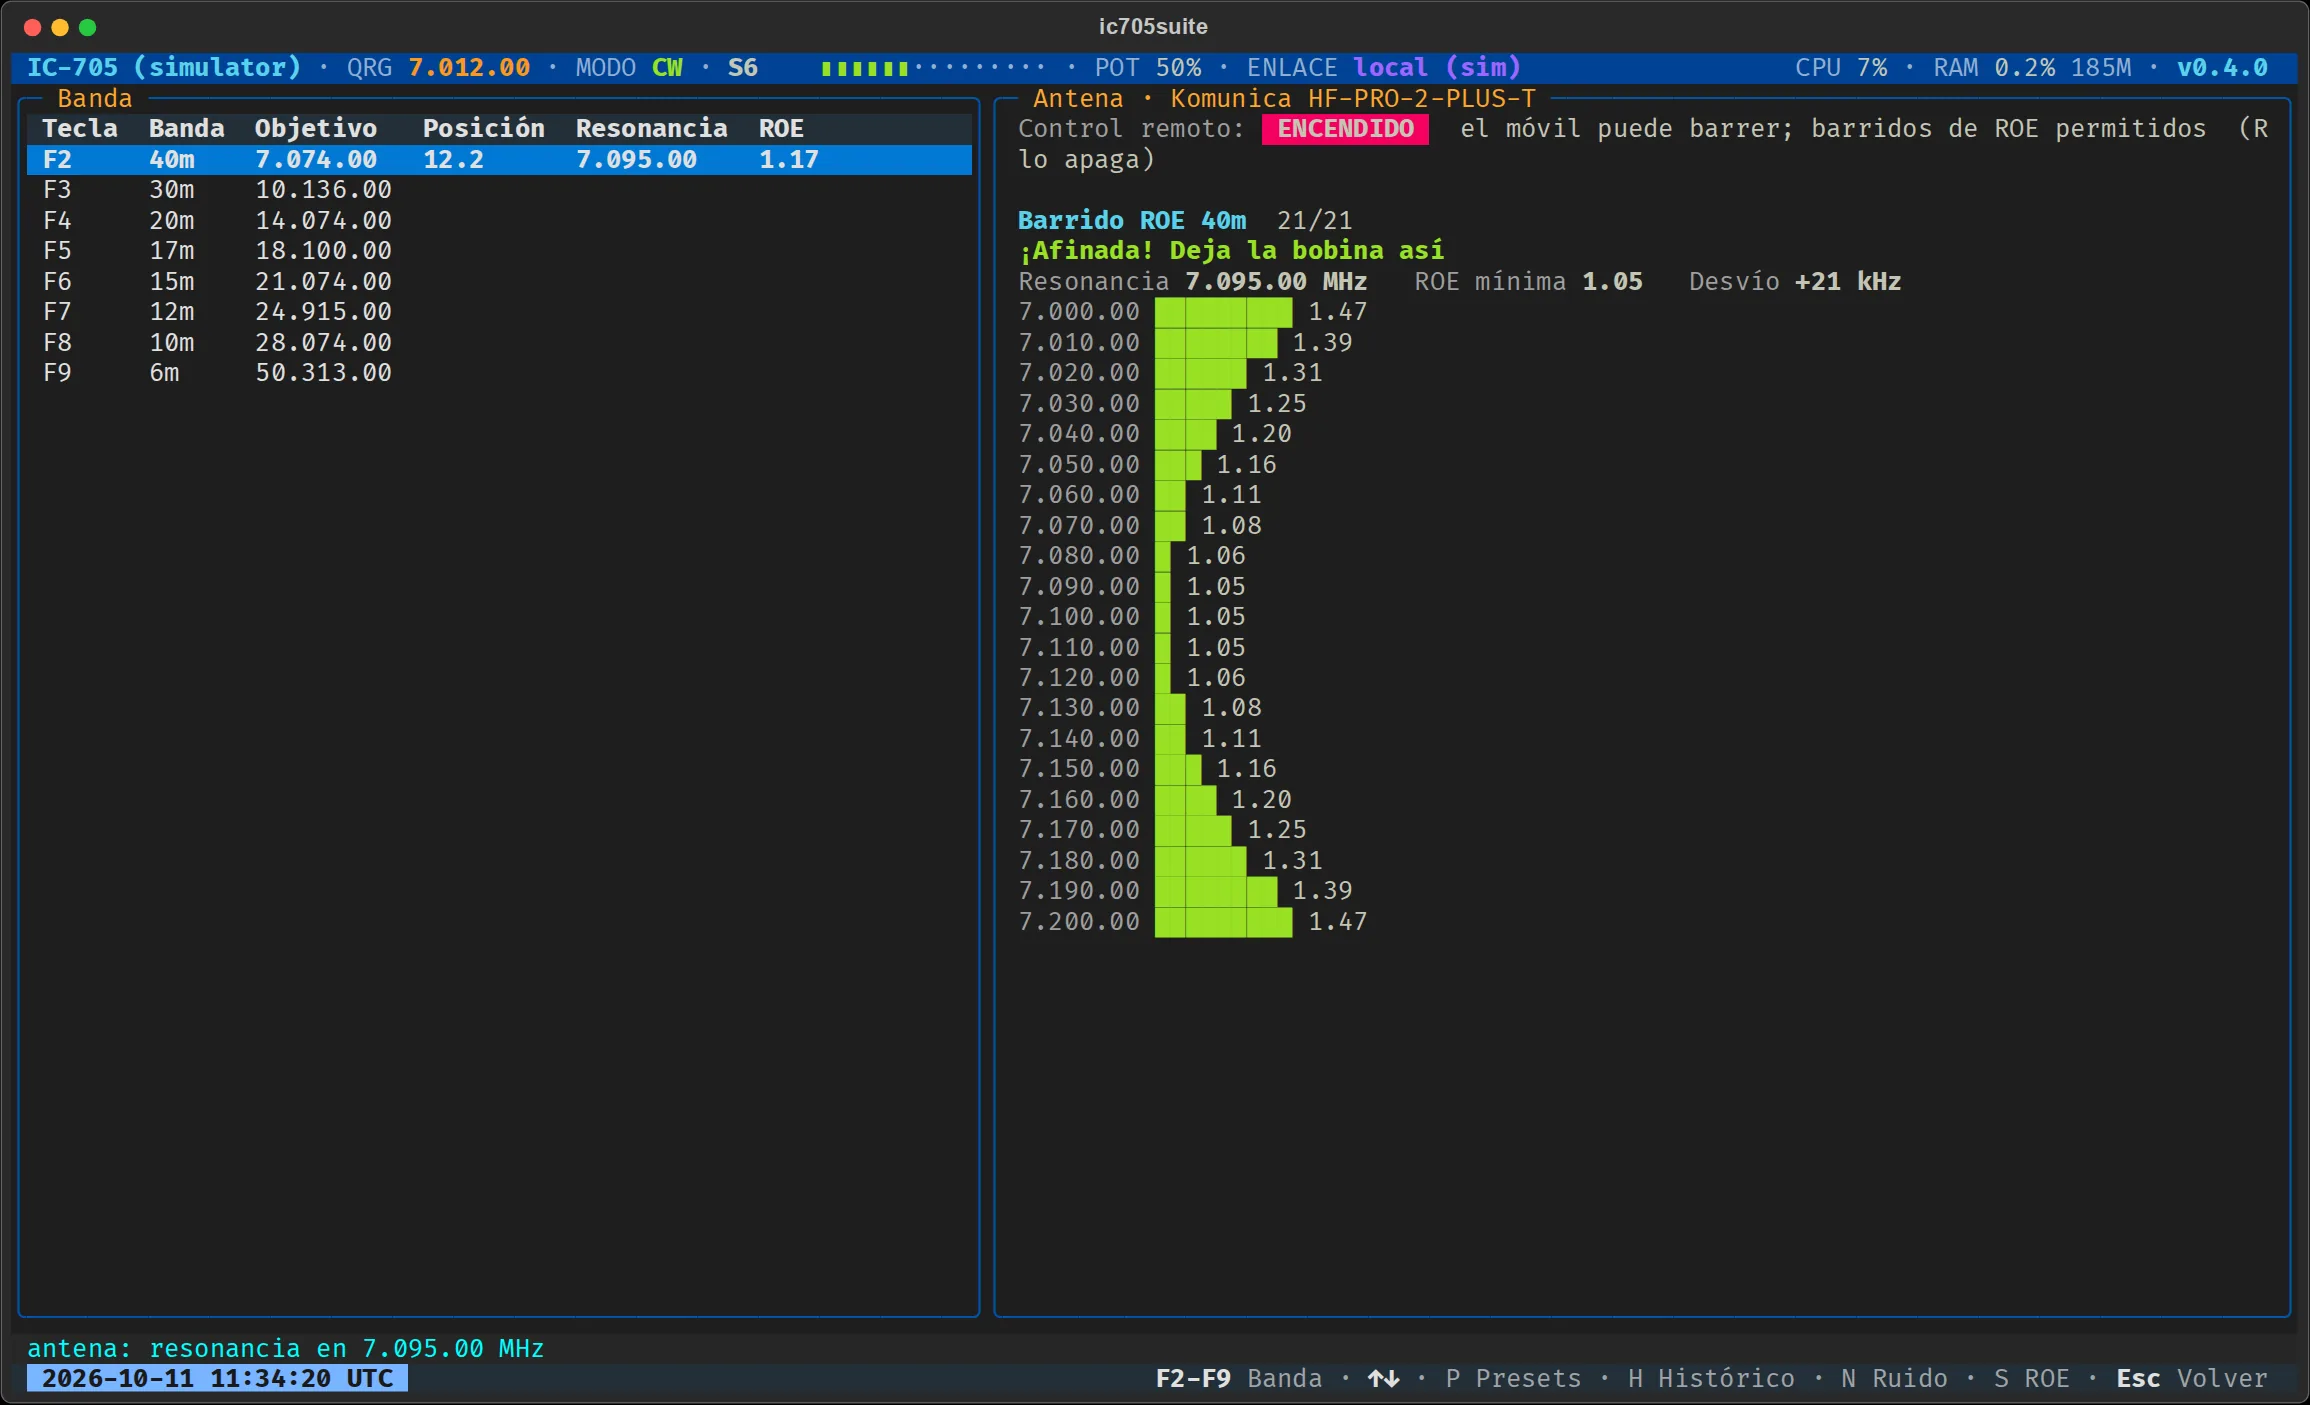Click the 2026-10-11 UTC clock badge
The image size is (2310, 1405).
tap(217, 1378)
